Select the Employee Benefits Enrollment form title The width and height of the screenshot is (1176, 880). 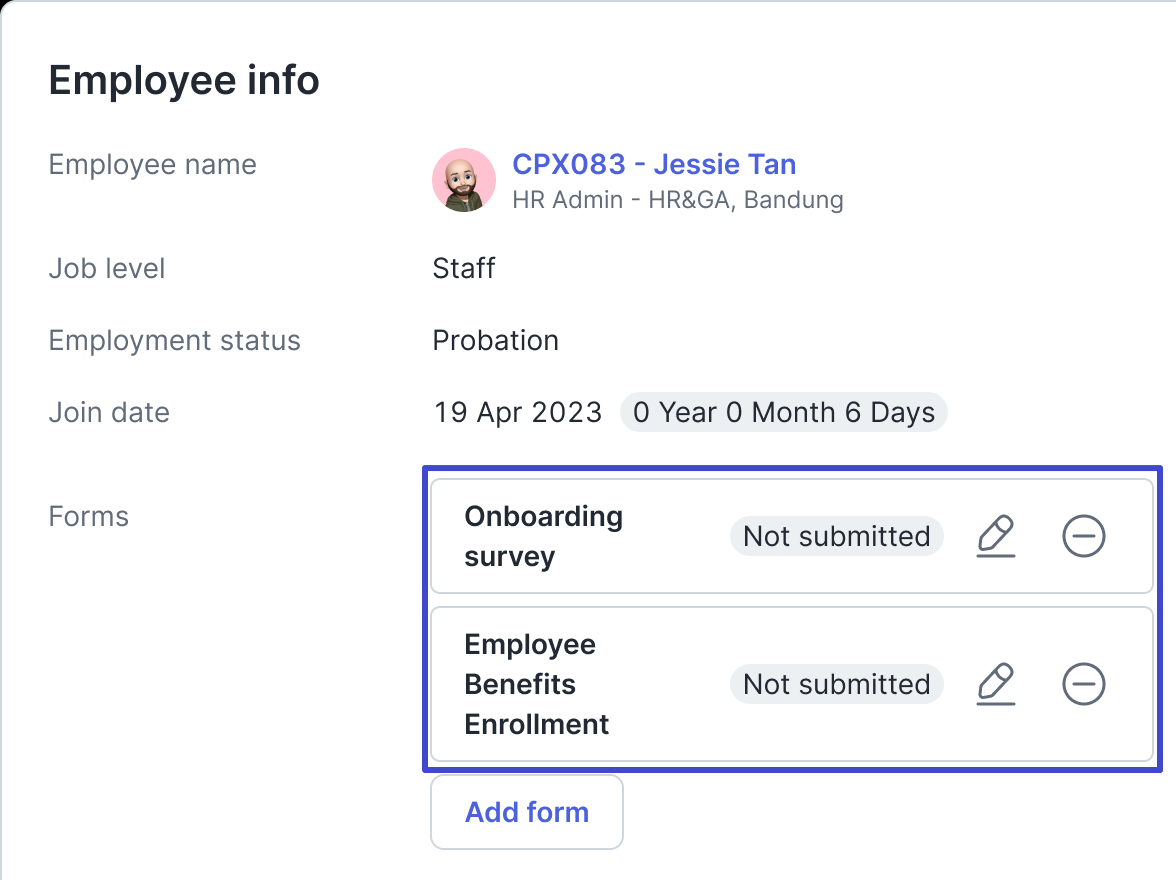click(x=537, y=685)
